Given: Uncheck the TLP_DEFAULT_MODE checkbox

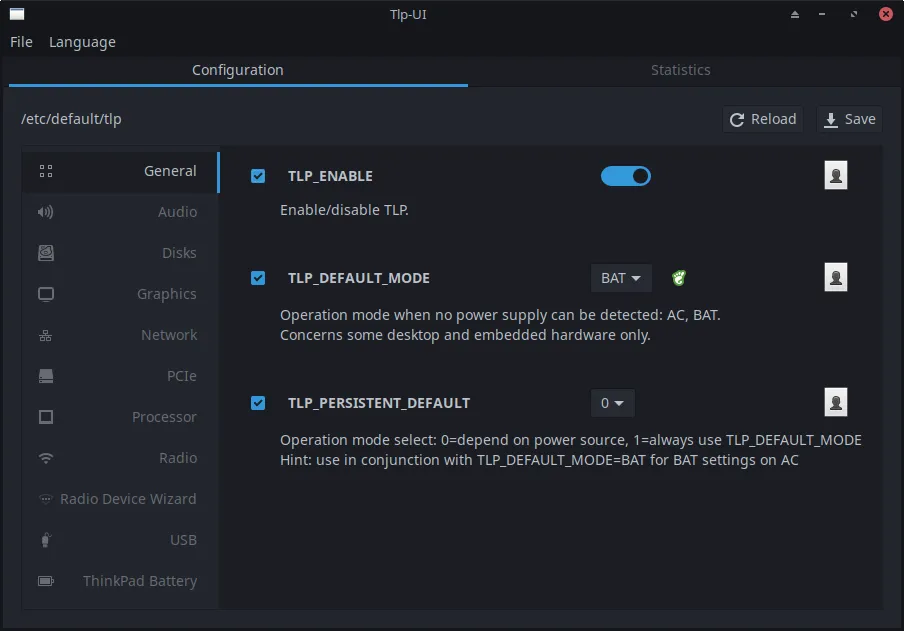Looking at the screenshot, I should click(x=258, y=278).
